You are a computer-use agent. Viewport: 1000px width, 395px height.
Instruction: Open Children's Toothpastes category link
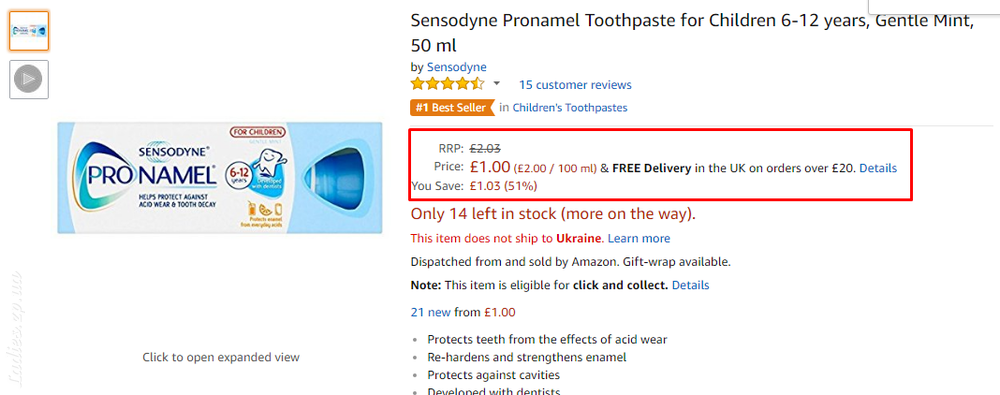pyautogui.click(x=570, y=108)
